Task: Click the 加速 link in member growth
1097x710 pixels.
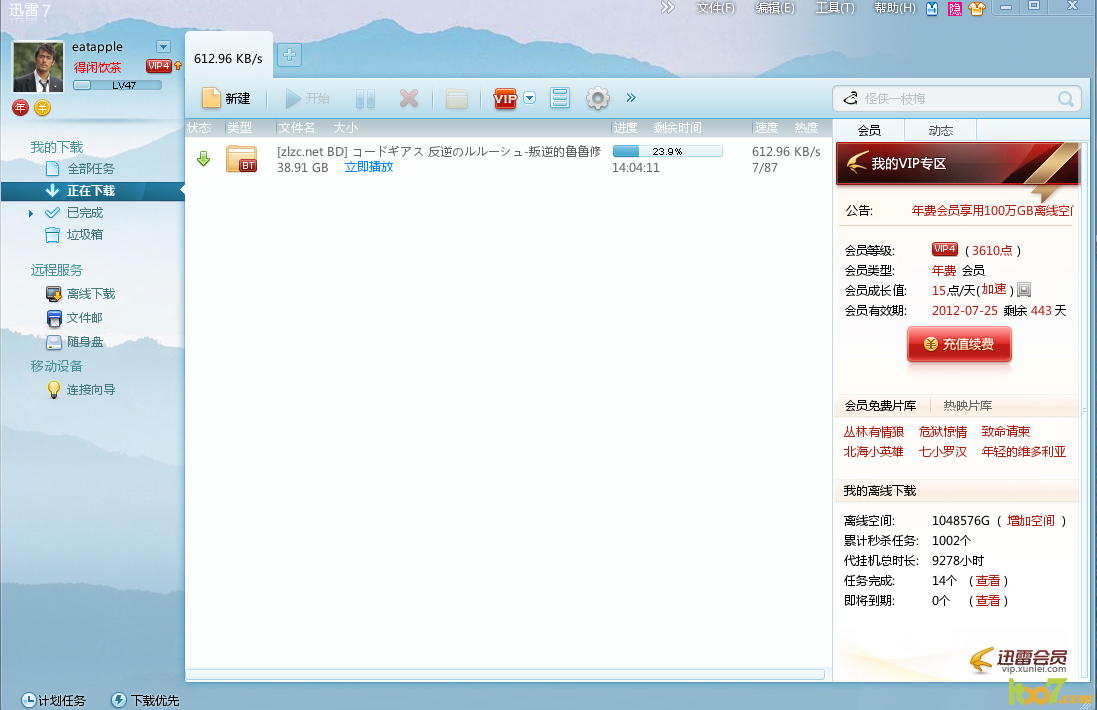Action: (x=993, y=290)
